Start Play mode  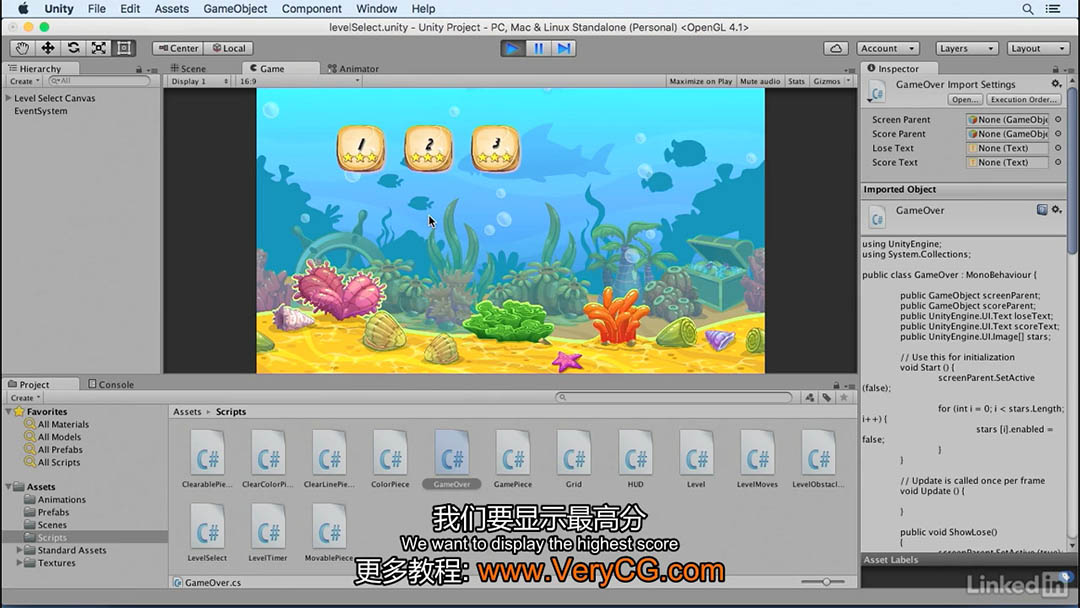point(512,48)
